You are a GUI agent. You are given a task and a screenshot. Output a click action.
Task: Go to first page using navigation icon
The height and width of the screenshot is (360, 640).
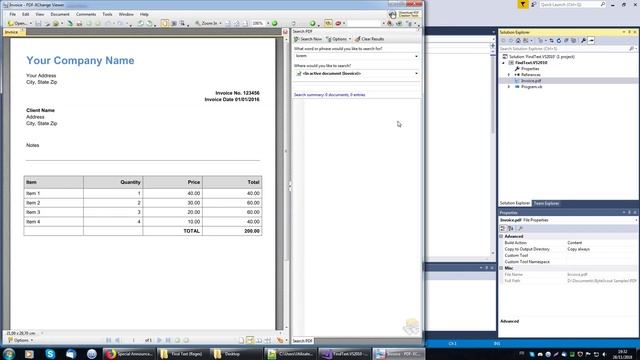click(109, 340)
